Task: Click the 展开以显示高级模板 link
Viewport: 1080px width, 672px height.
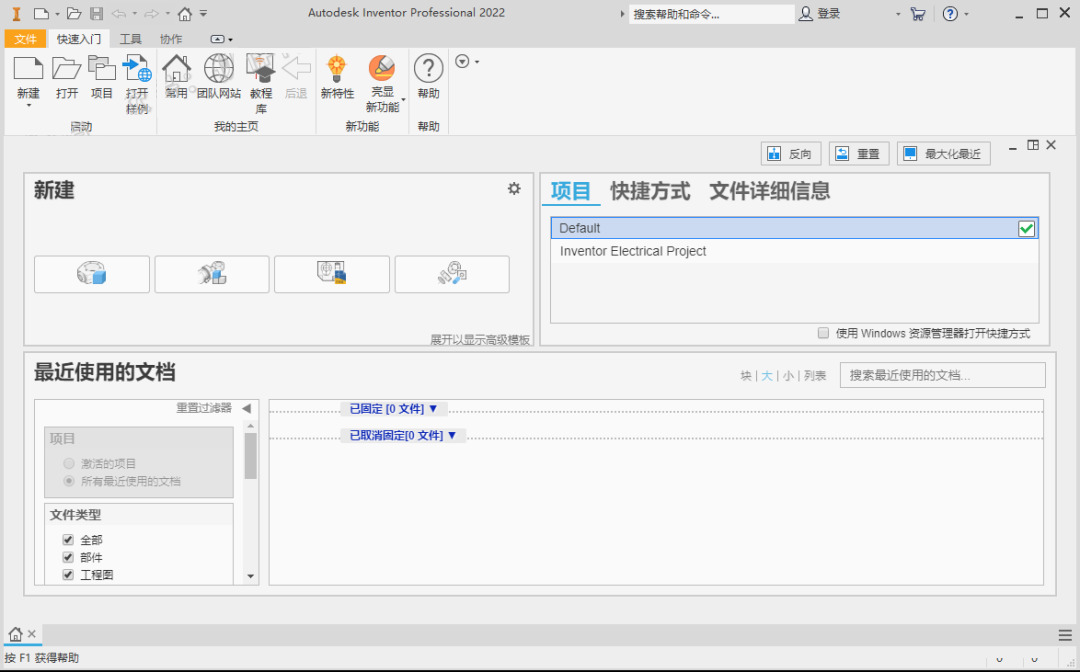Action: point(480,339)
